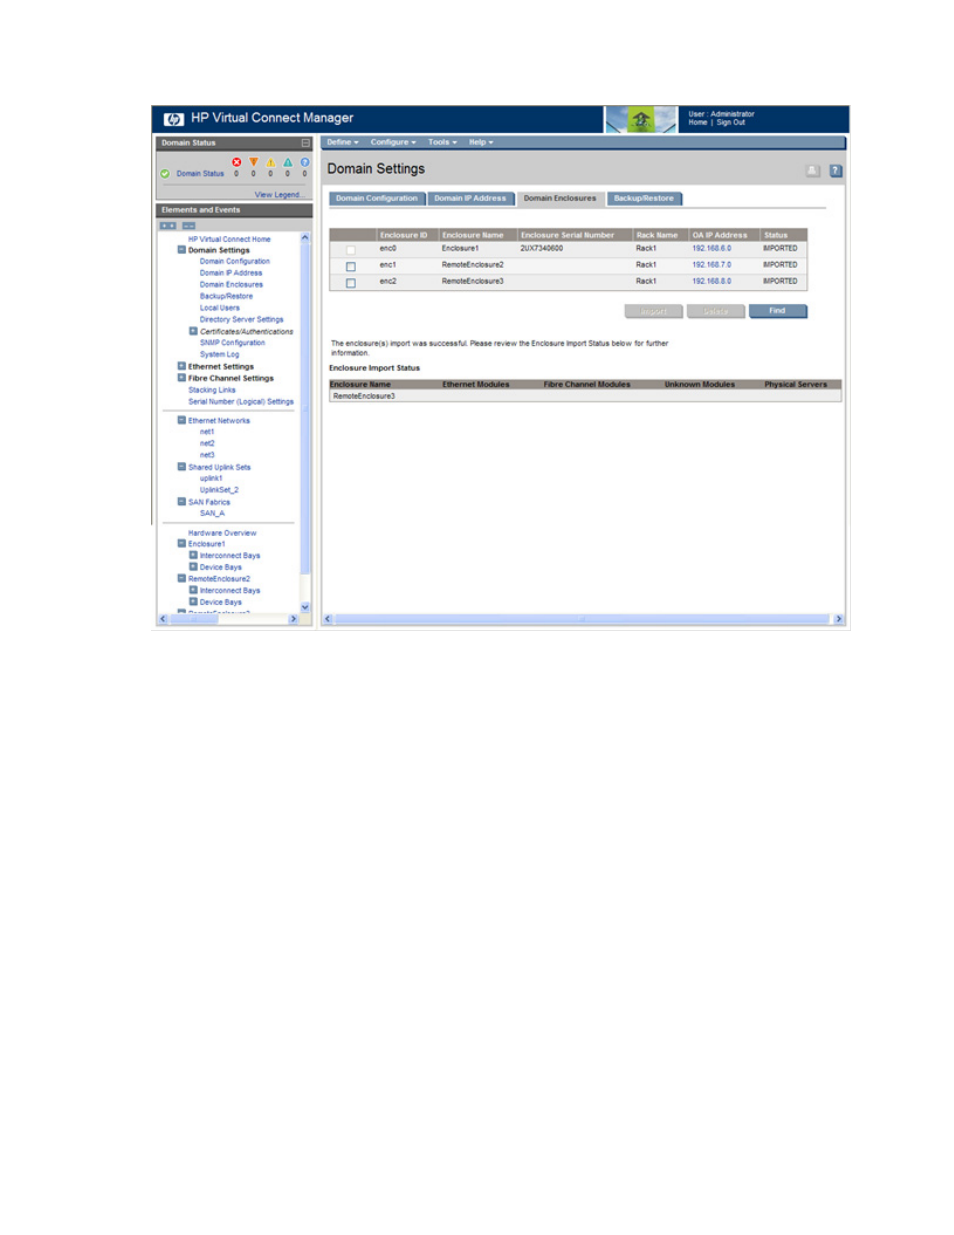This screenshot has height=1235, width=954.
Task: Select Directory Server Settings in tree
Action: pos(241,320)
